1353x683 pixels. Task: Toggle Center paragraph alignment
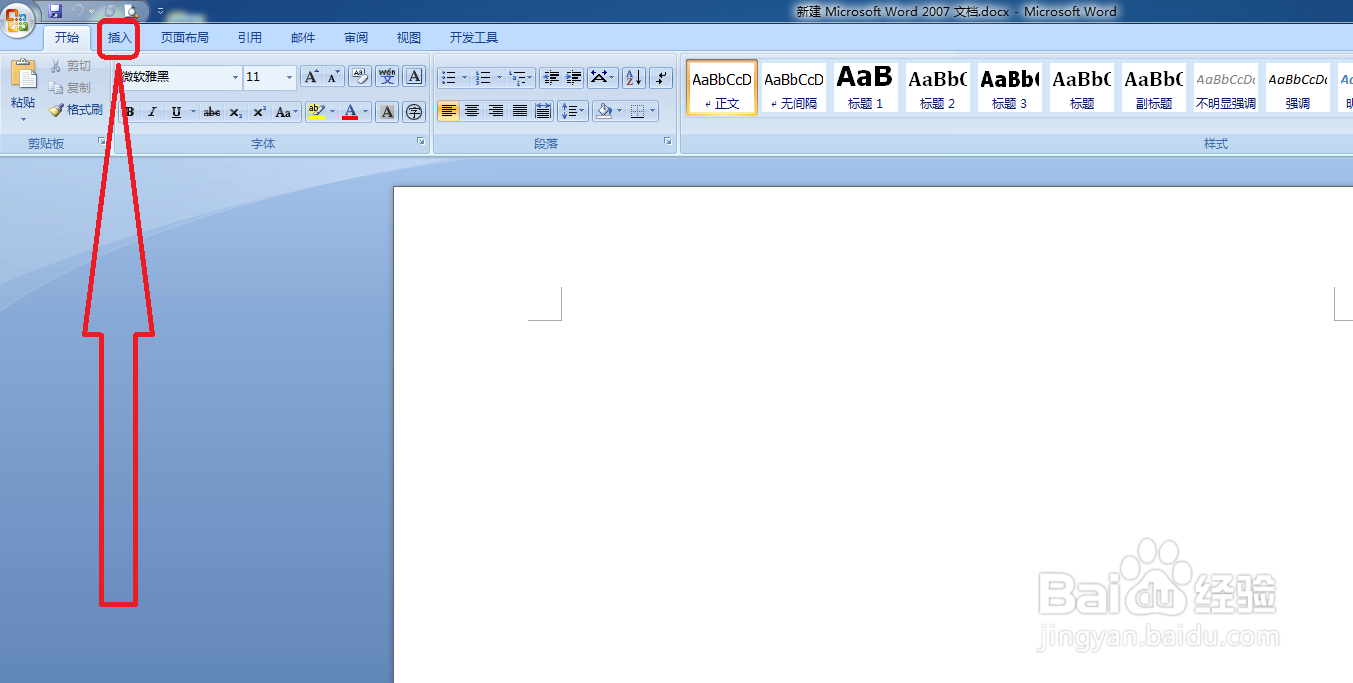[472, 111]
